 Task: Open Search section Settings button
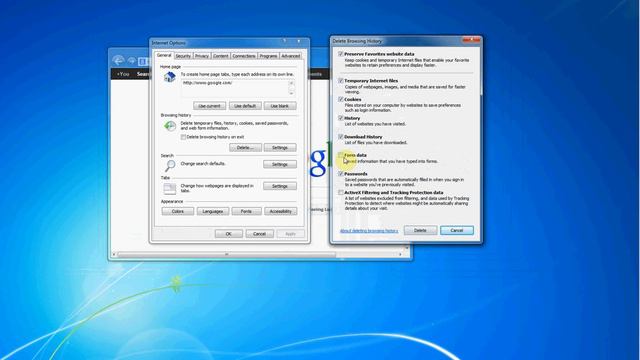[280, 164]
